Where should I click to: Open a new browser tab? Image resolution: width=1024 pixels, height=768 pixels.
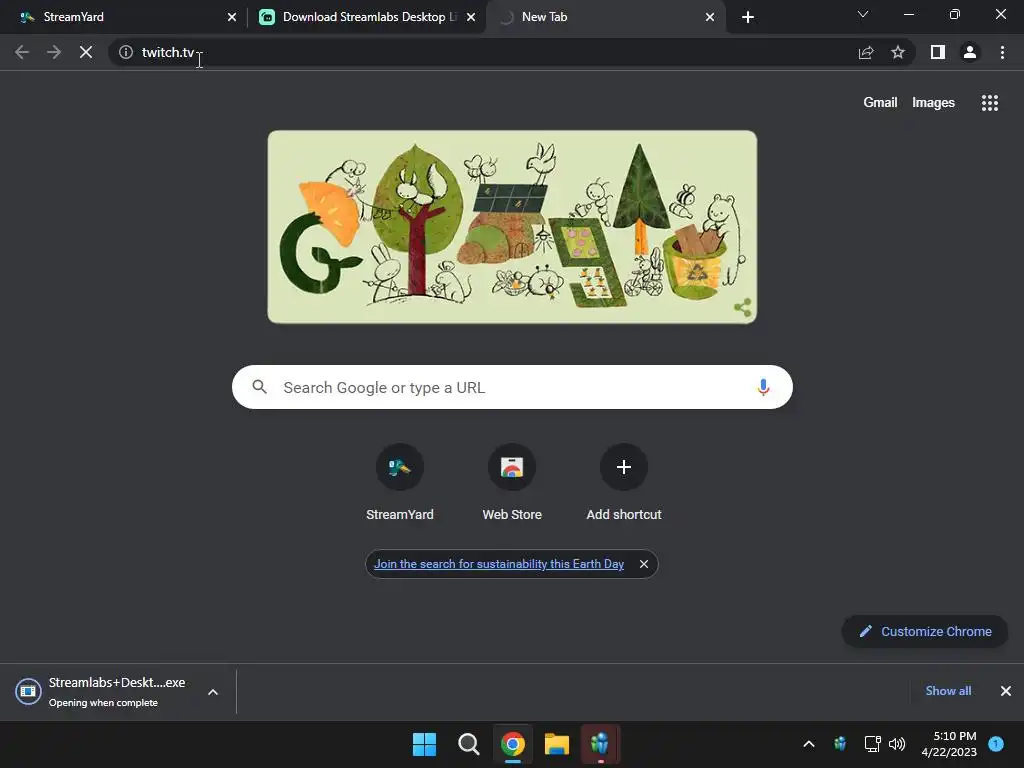point(748,17)
